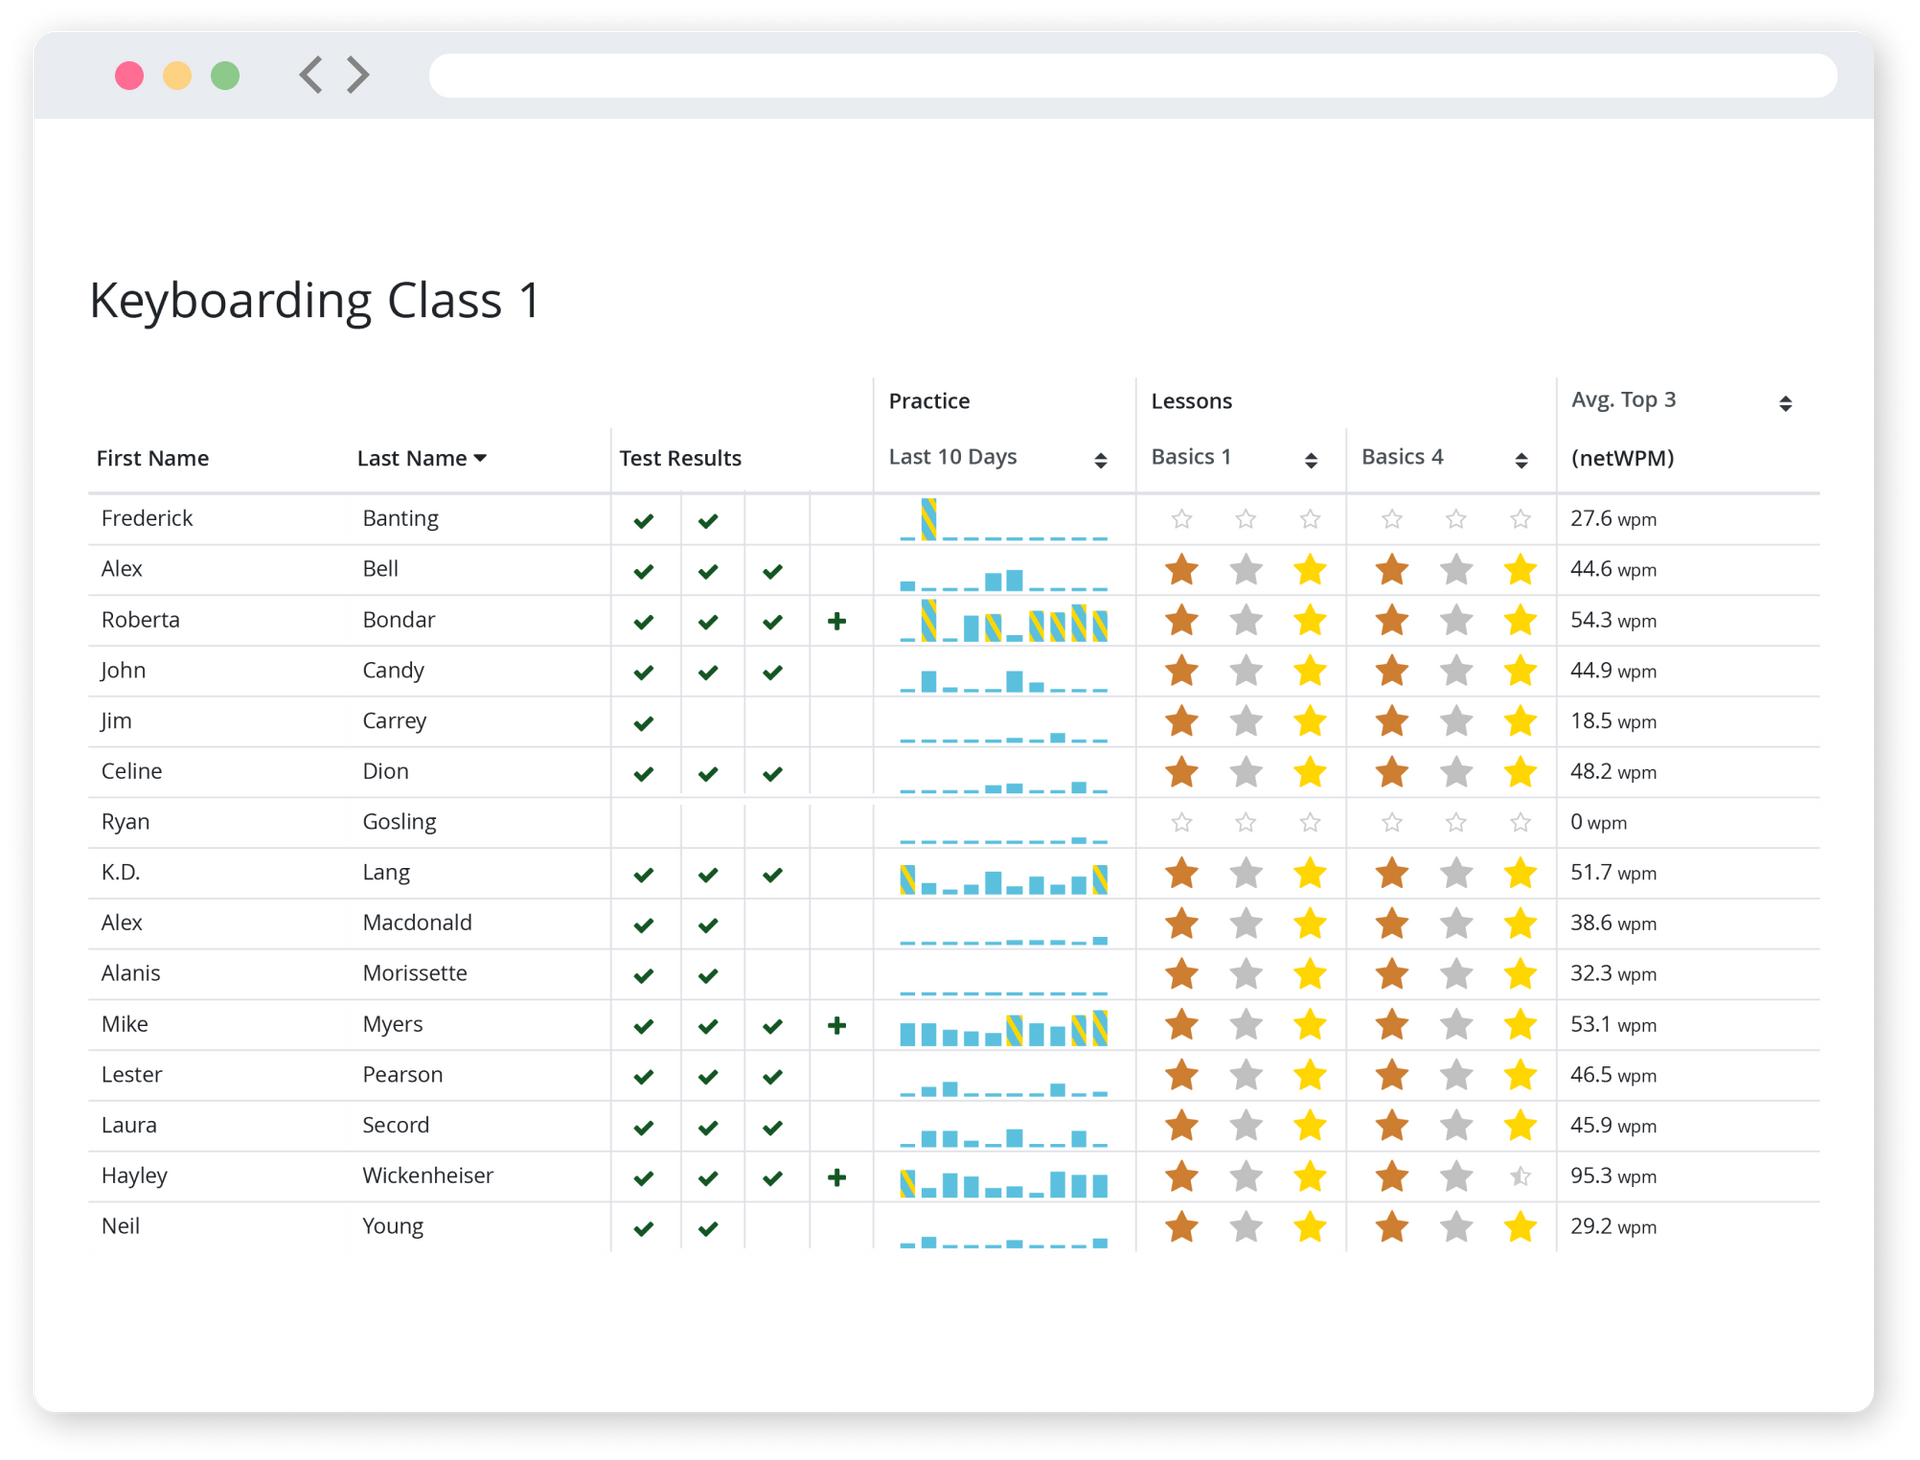The image size is (1920, 1460).
Task: Click Mike Myers' green plus icon
Action: click(x=837, y=1025)
